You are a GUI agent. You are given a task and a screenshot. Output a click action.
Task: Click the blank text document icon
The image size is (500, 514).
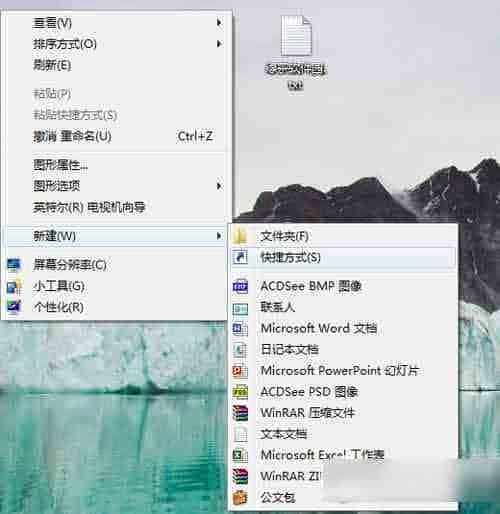[240, 434]
